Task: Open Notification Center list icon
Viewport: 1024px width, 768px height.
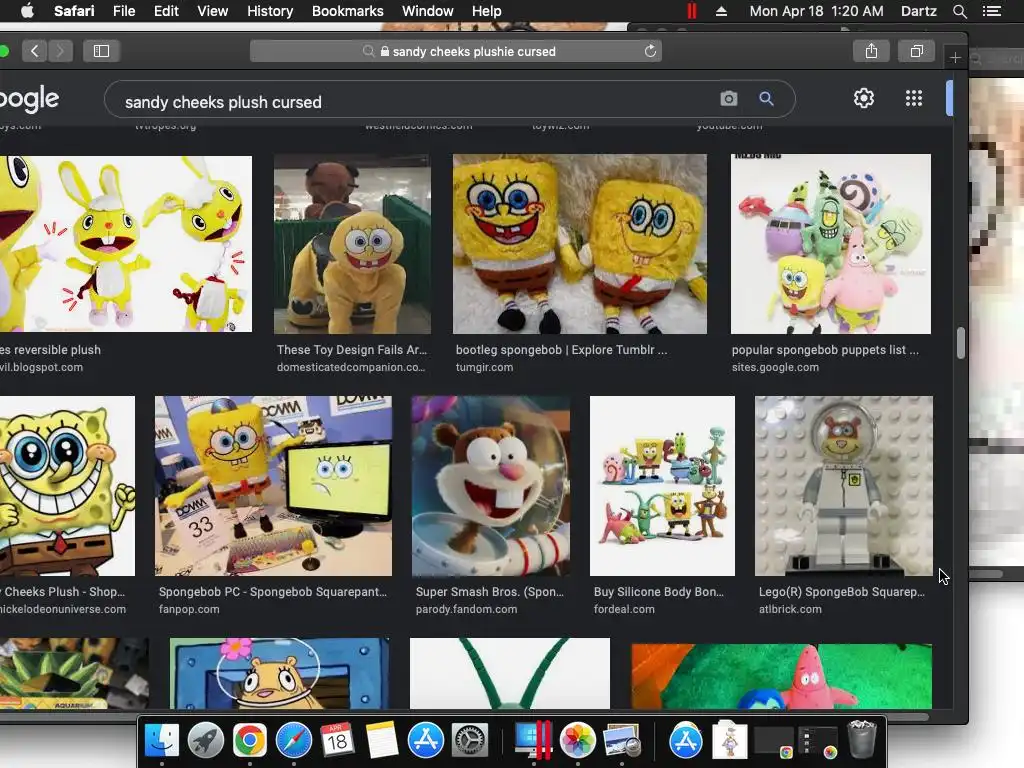Action: pyautogui.click(x=991, y=11)
